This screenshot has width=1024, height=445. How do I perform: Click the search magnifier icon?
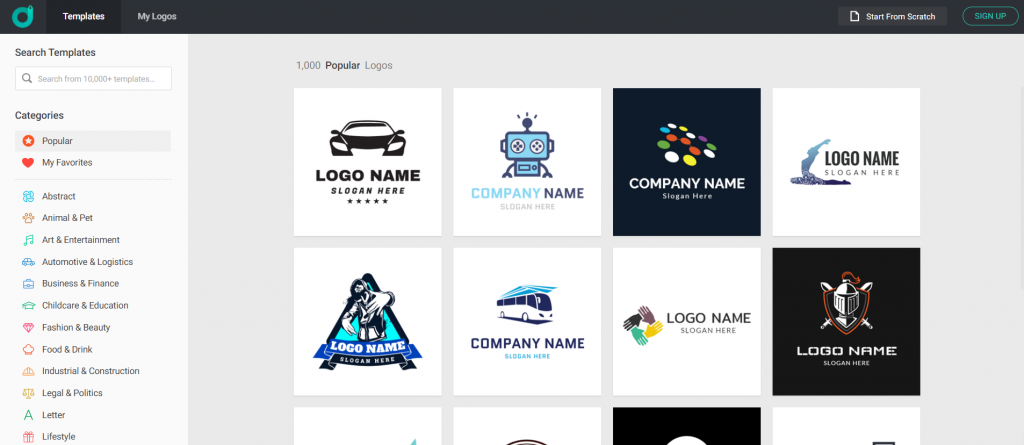tap(27, 78)
